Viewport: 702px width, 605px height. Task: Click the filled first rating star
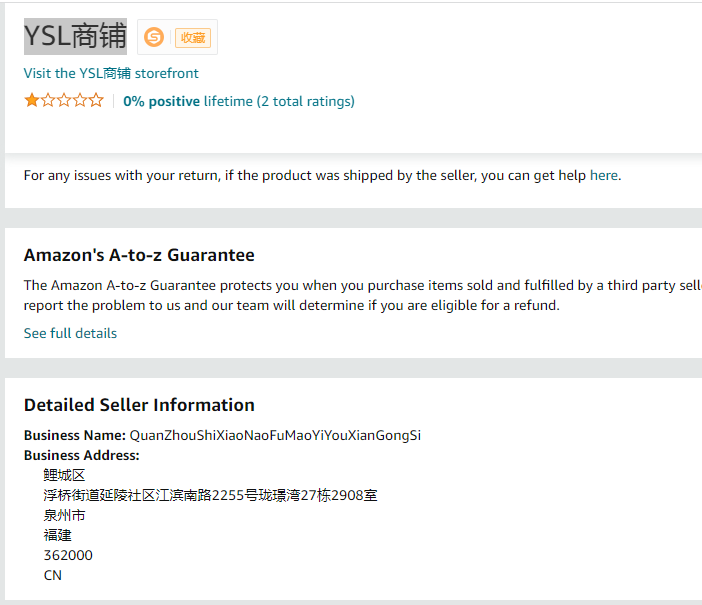point(32,100)
